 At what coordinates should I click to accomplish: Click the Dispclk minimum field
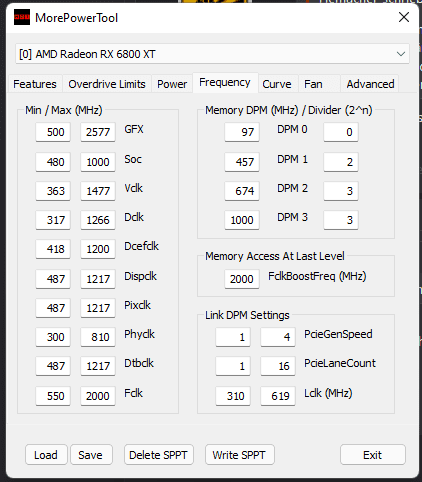pyautogui.click(x=53, y=279)
